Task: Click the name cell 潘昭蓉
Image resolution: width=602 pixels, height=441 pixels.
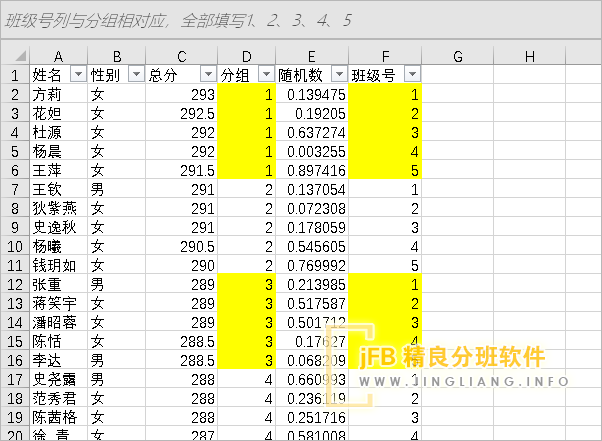Action: coord(59,322)
